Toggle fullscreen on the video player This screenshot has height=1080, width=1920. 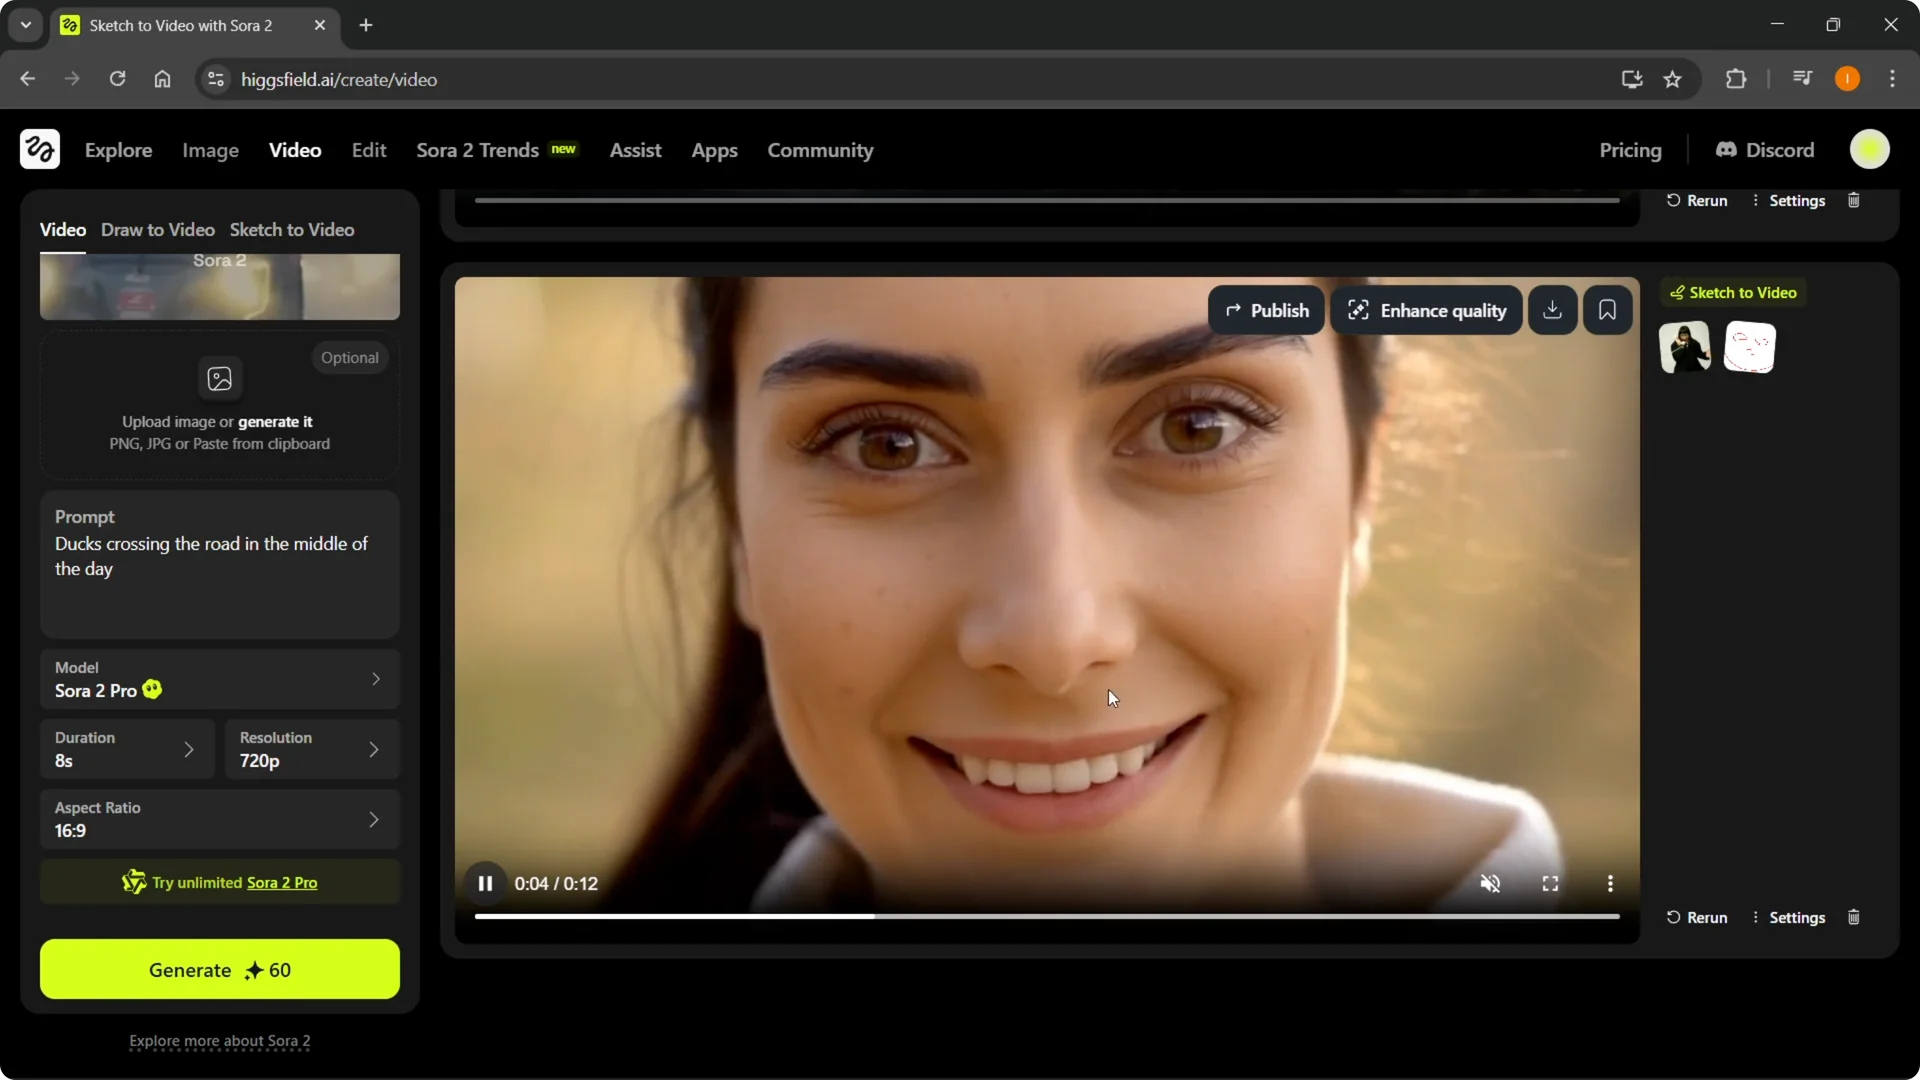[x=1550, y=883]
